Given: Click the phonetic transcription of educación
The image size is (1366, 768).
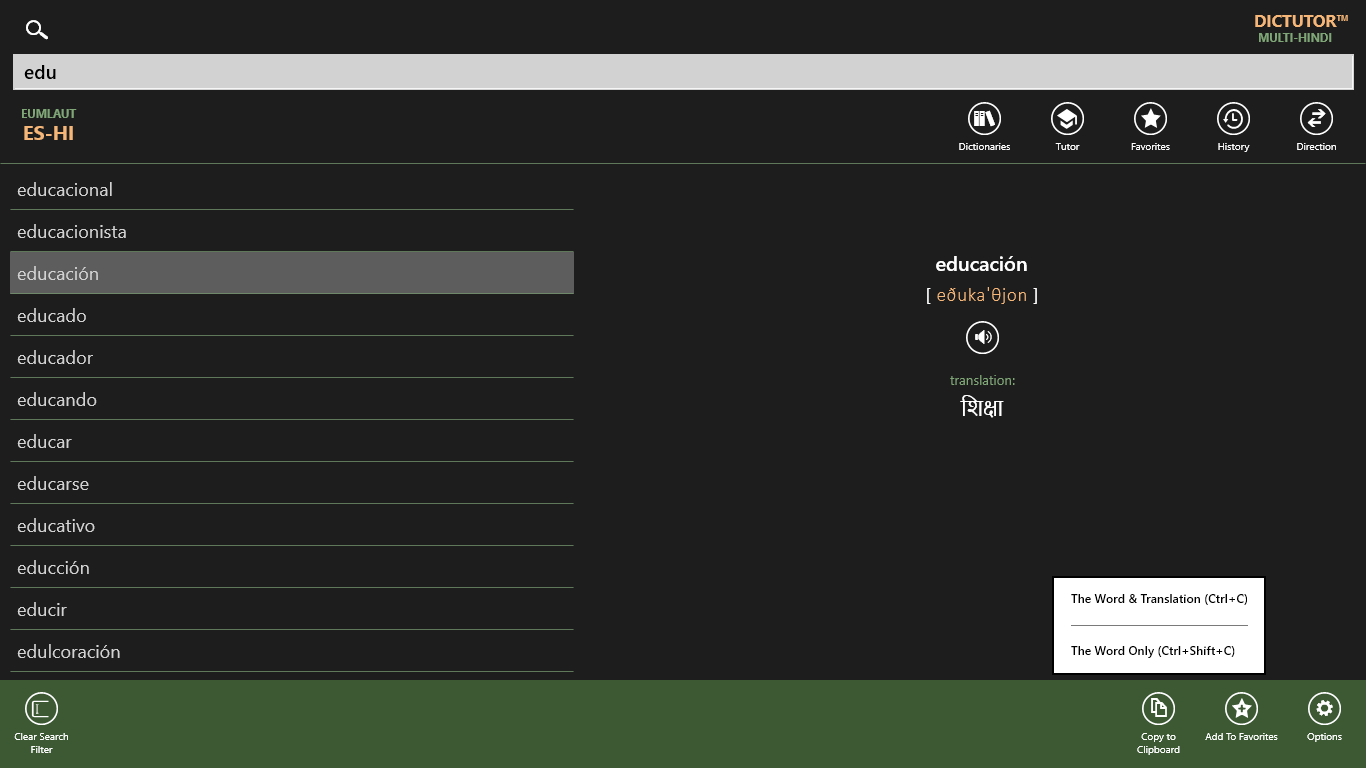Looking at the screenshot, I should (x=982, y=295).
